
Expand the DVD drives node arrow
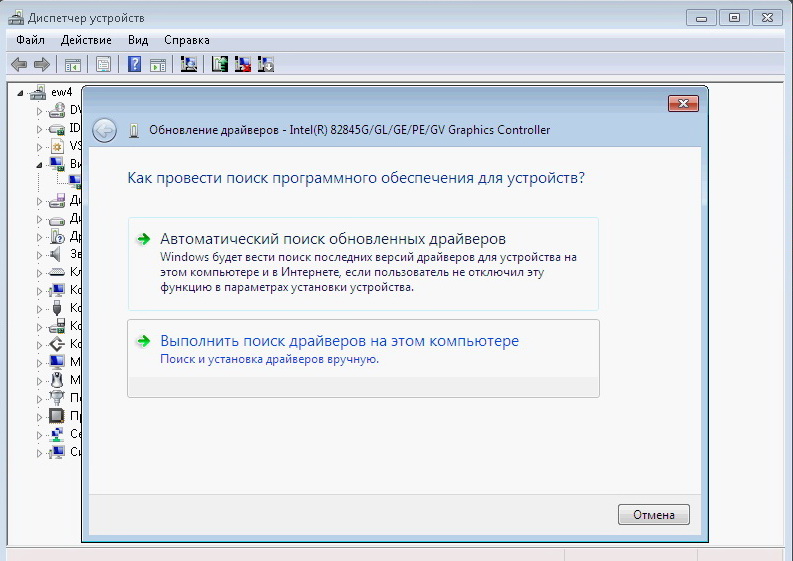click(39, 111)
